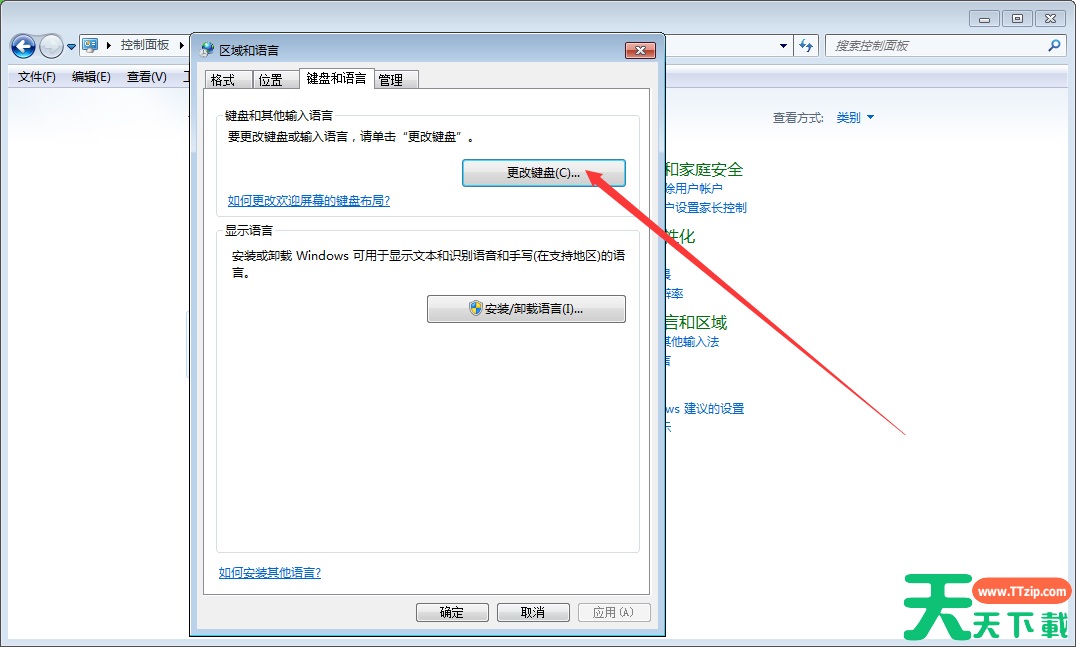Open the 文件(F) menu
1076x647 pixels.
(36, 77)
